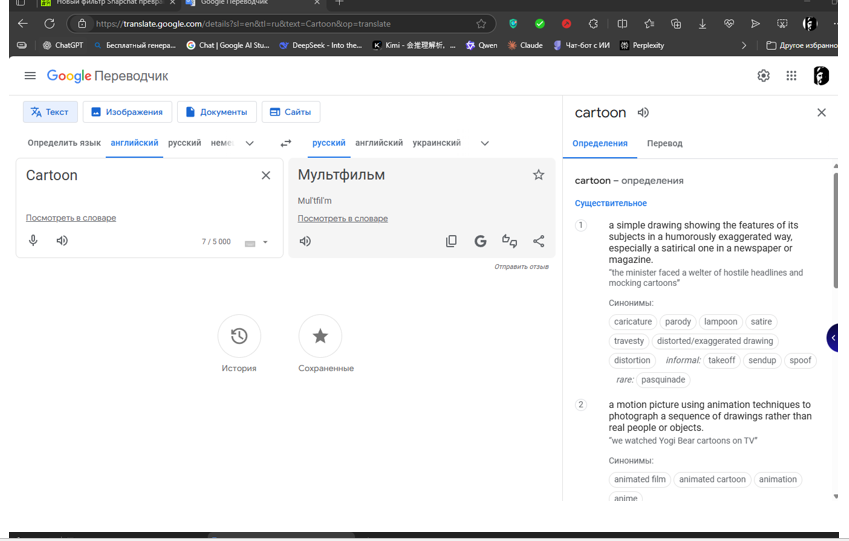Listen to the source text Cartoon

coord(62,240)
